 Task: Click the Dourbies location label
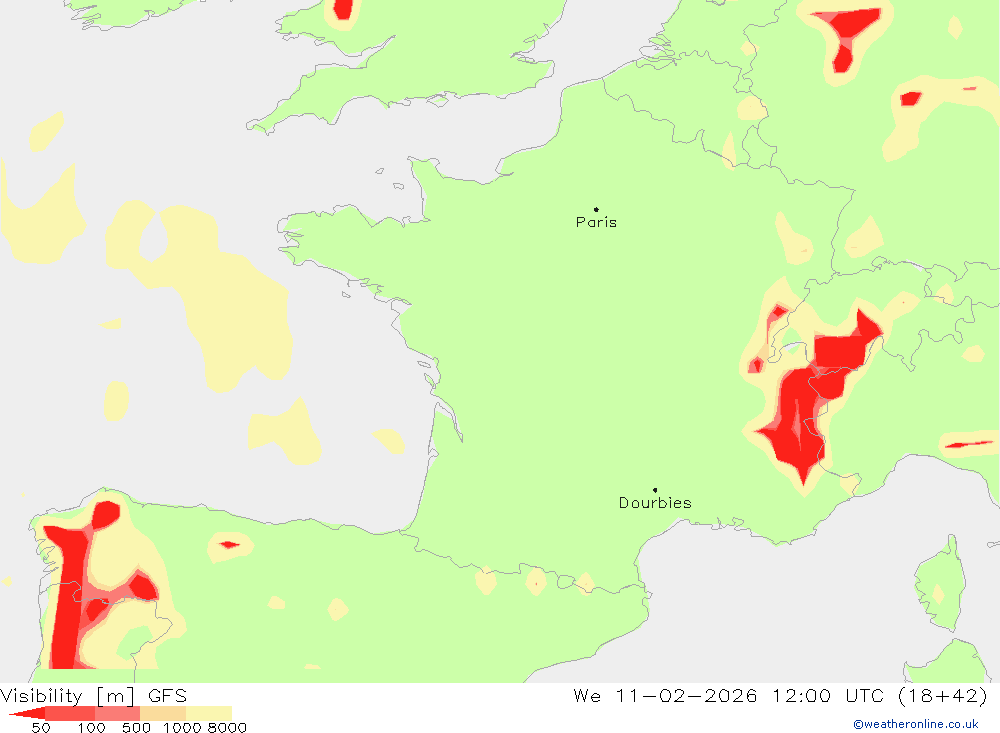pyautogui.click(x=655, y=503)
